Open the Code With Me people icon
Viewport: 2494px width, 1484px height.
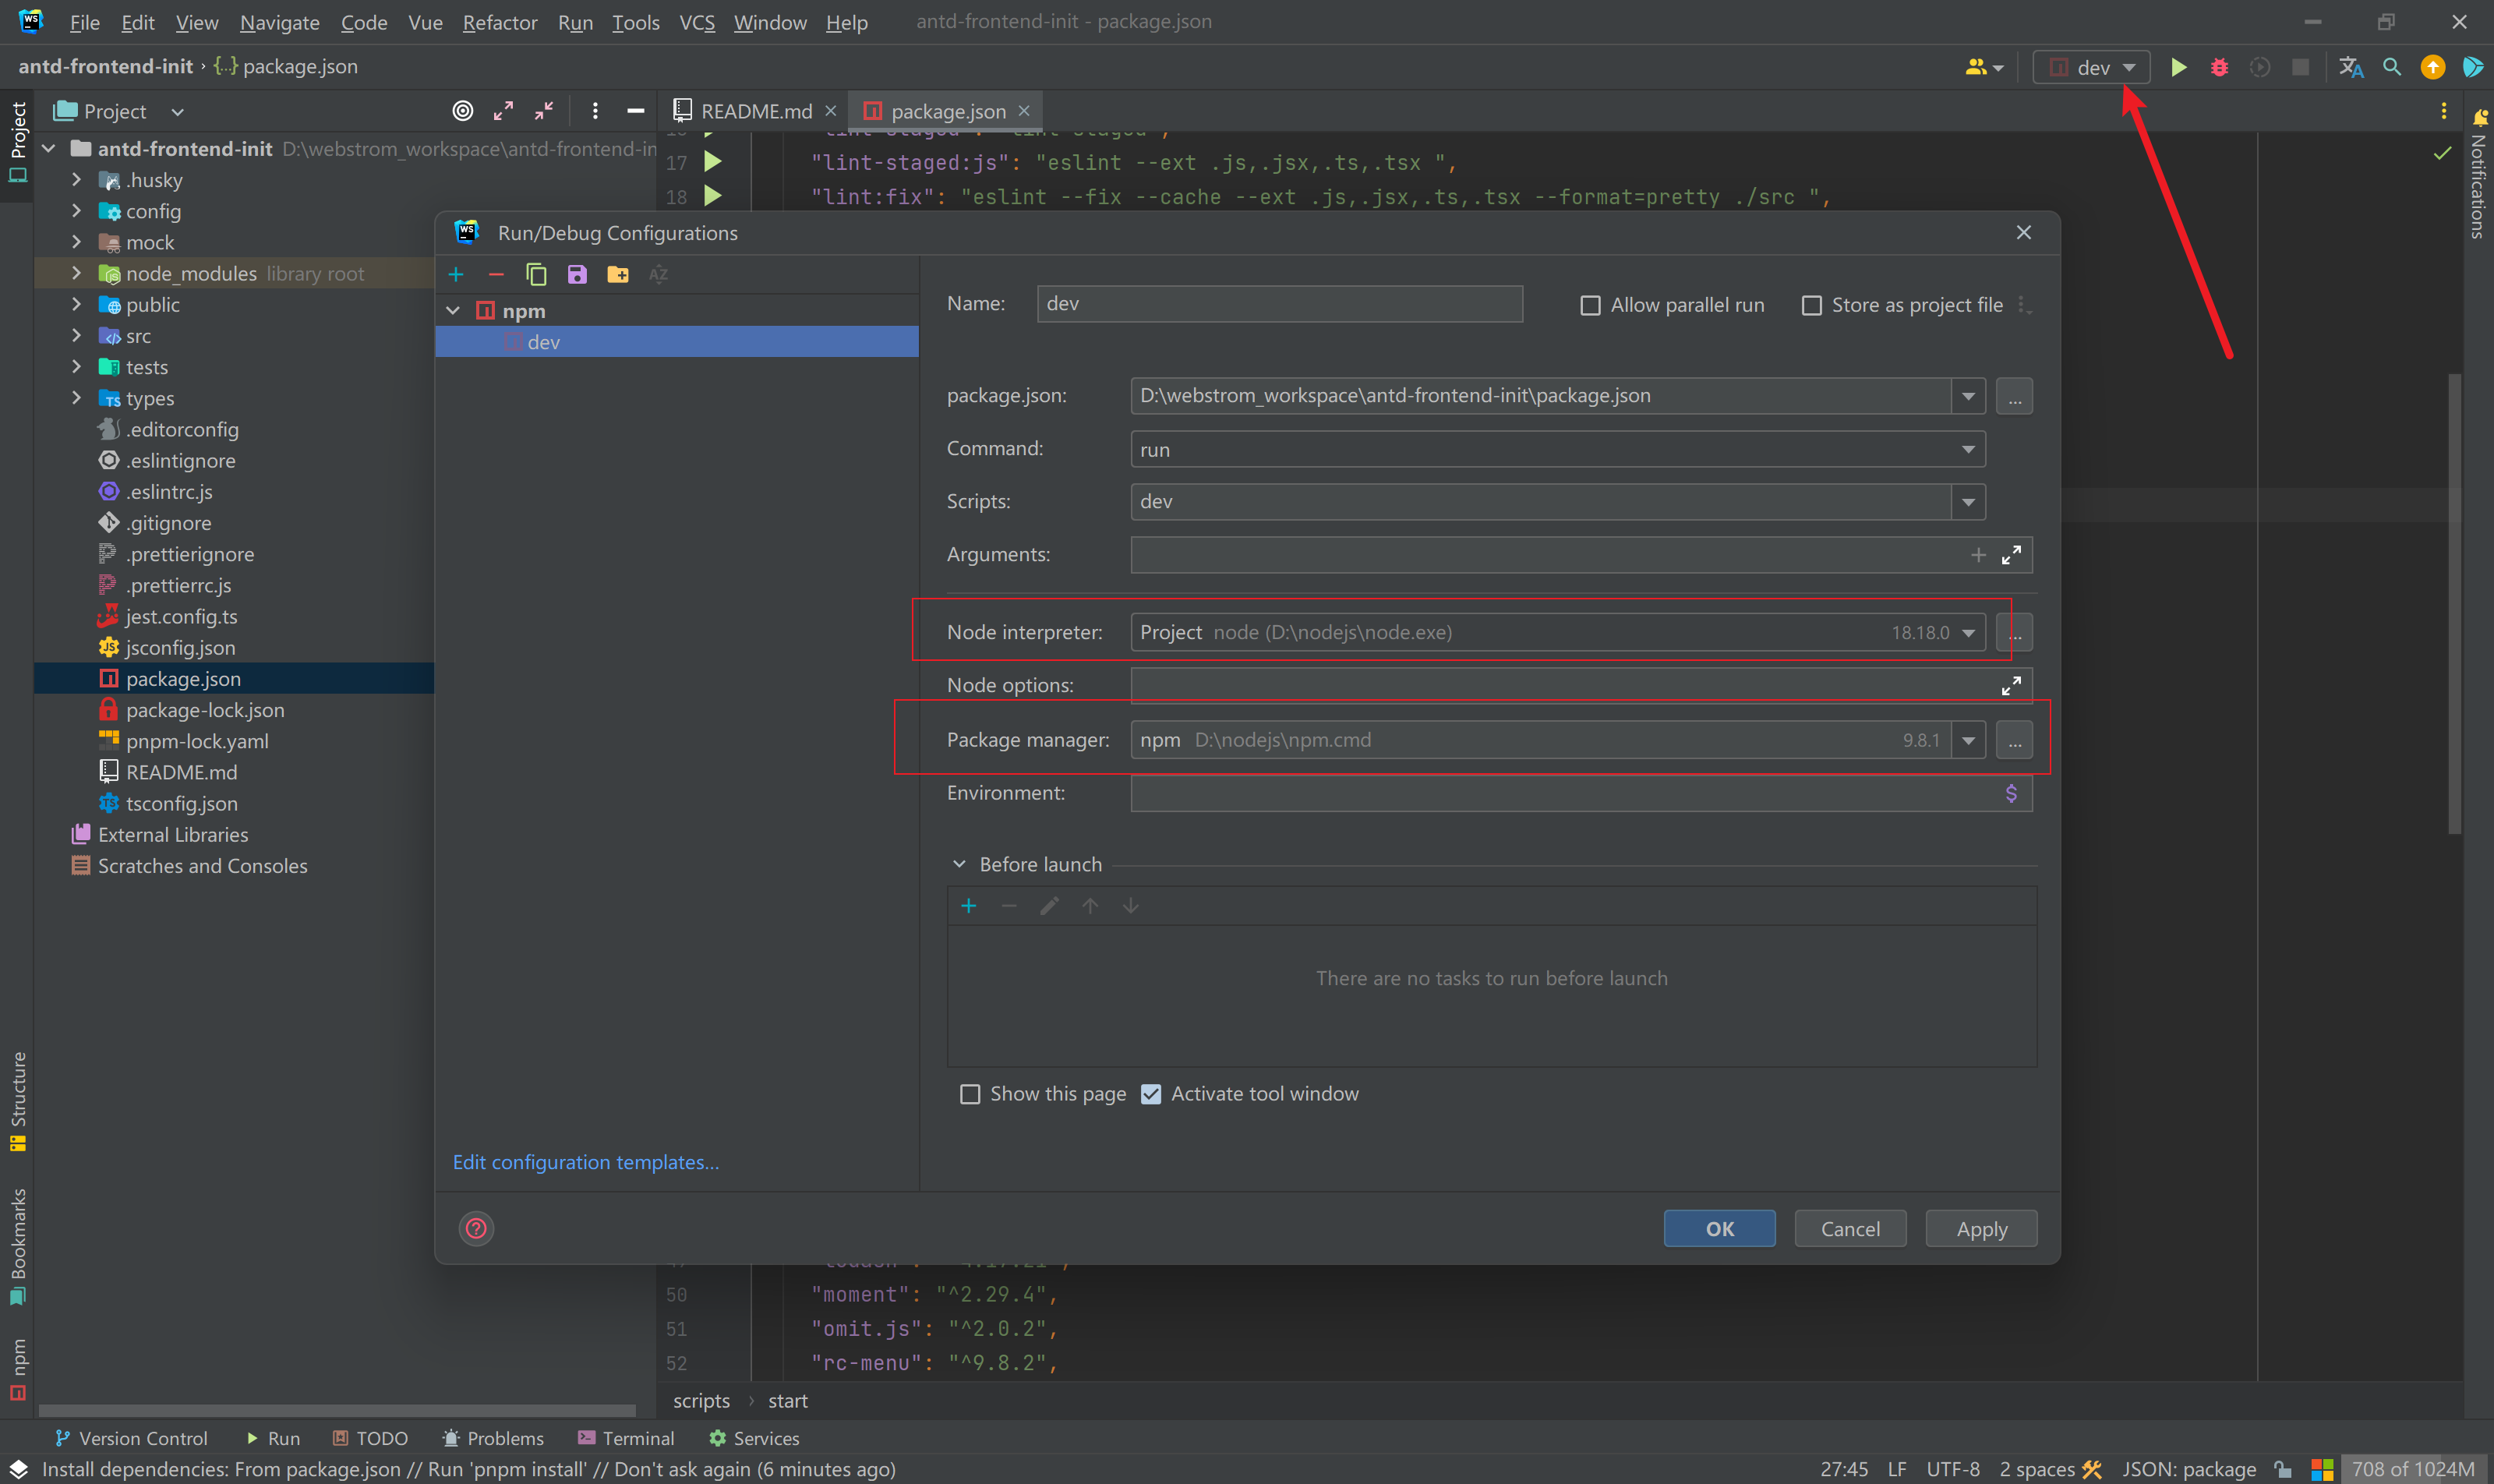tap(1985, 67)
